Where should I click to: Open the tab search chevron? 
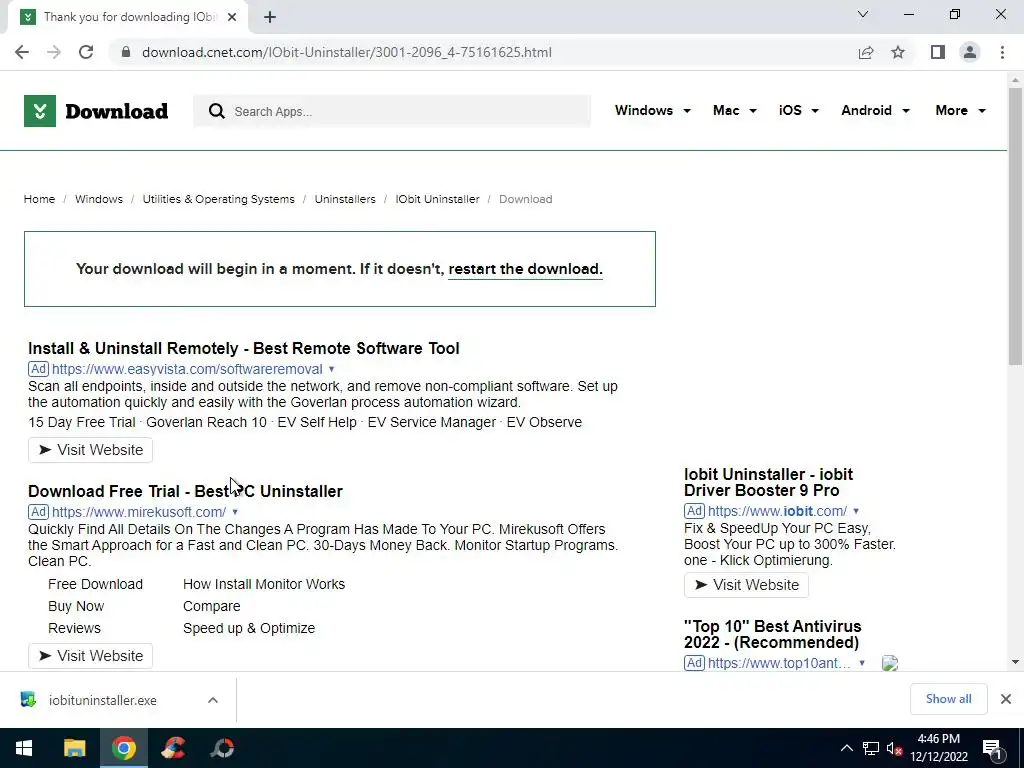point(863,14)
